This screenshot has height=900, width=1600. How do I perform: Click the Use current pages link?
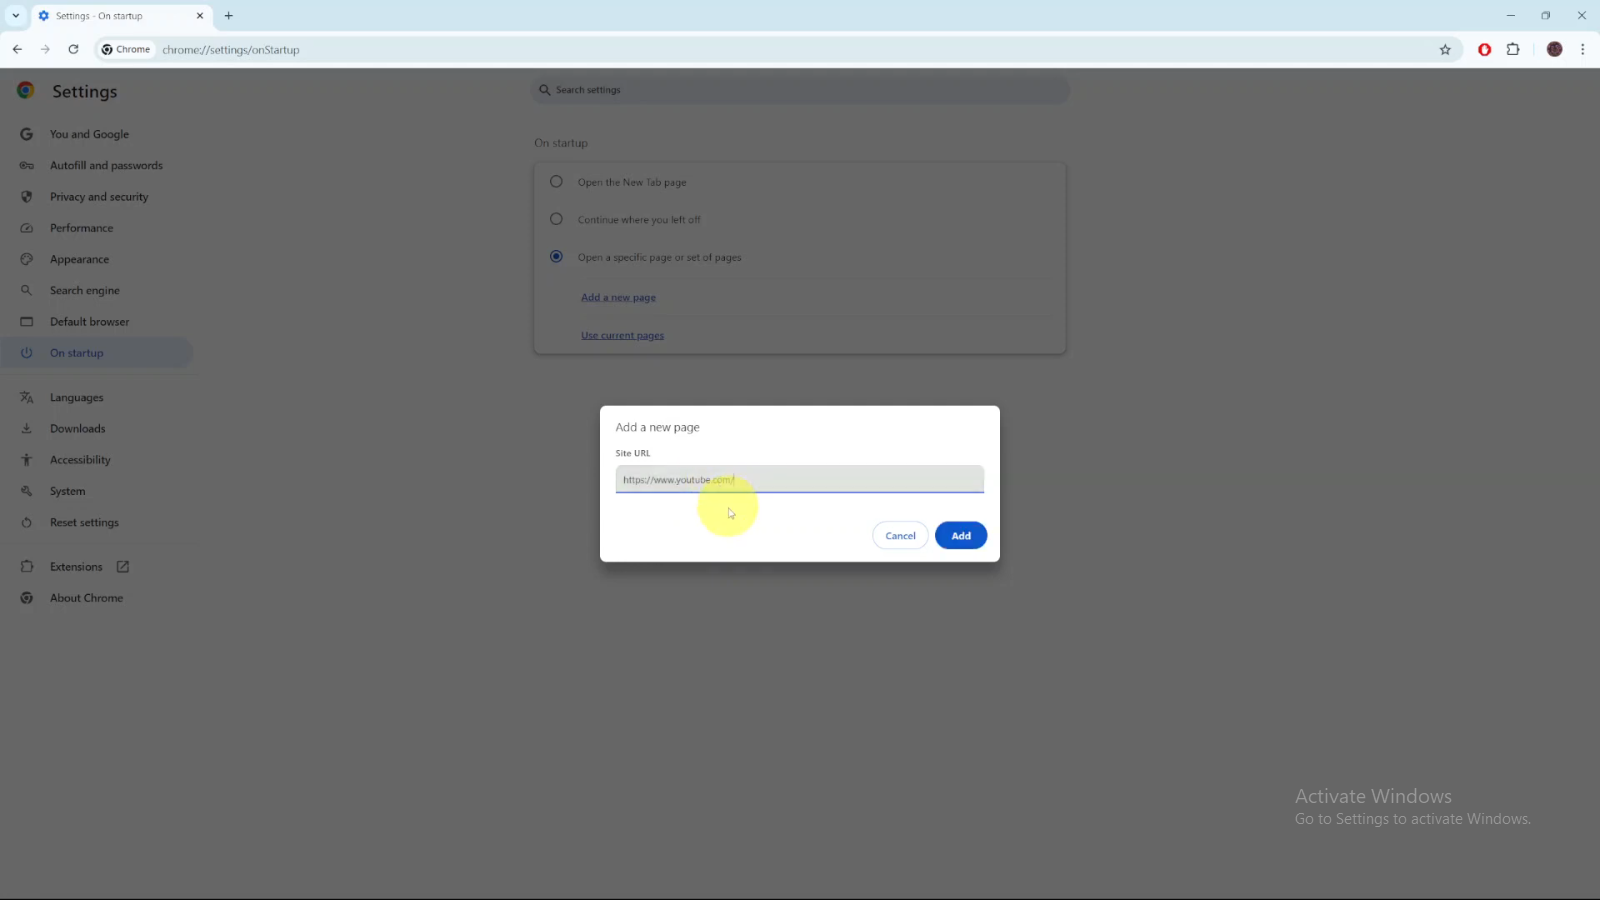622,335
